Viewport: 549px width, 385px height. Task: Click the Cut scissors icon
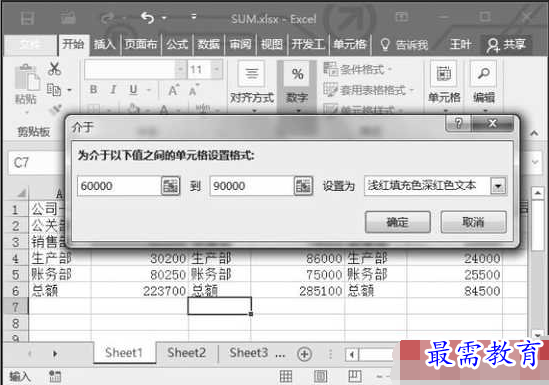tap(54, 69)
